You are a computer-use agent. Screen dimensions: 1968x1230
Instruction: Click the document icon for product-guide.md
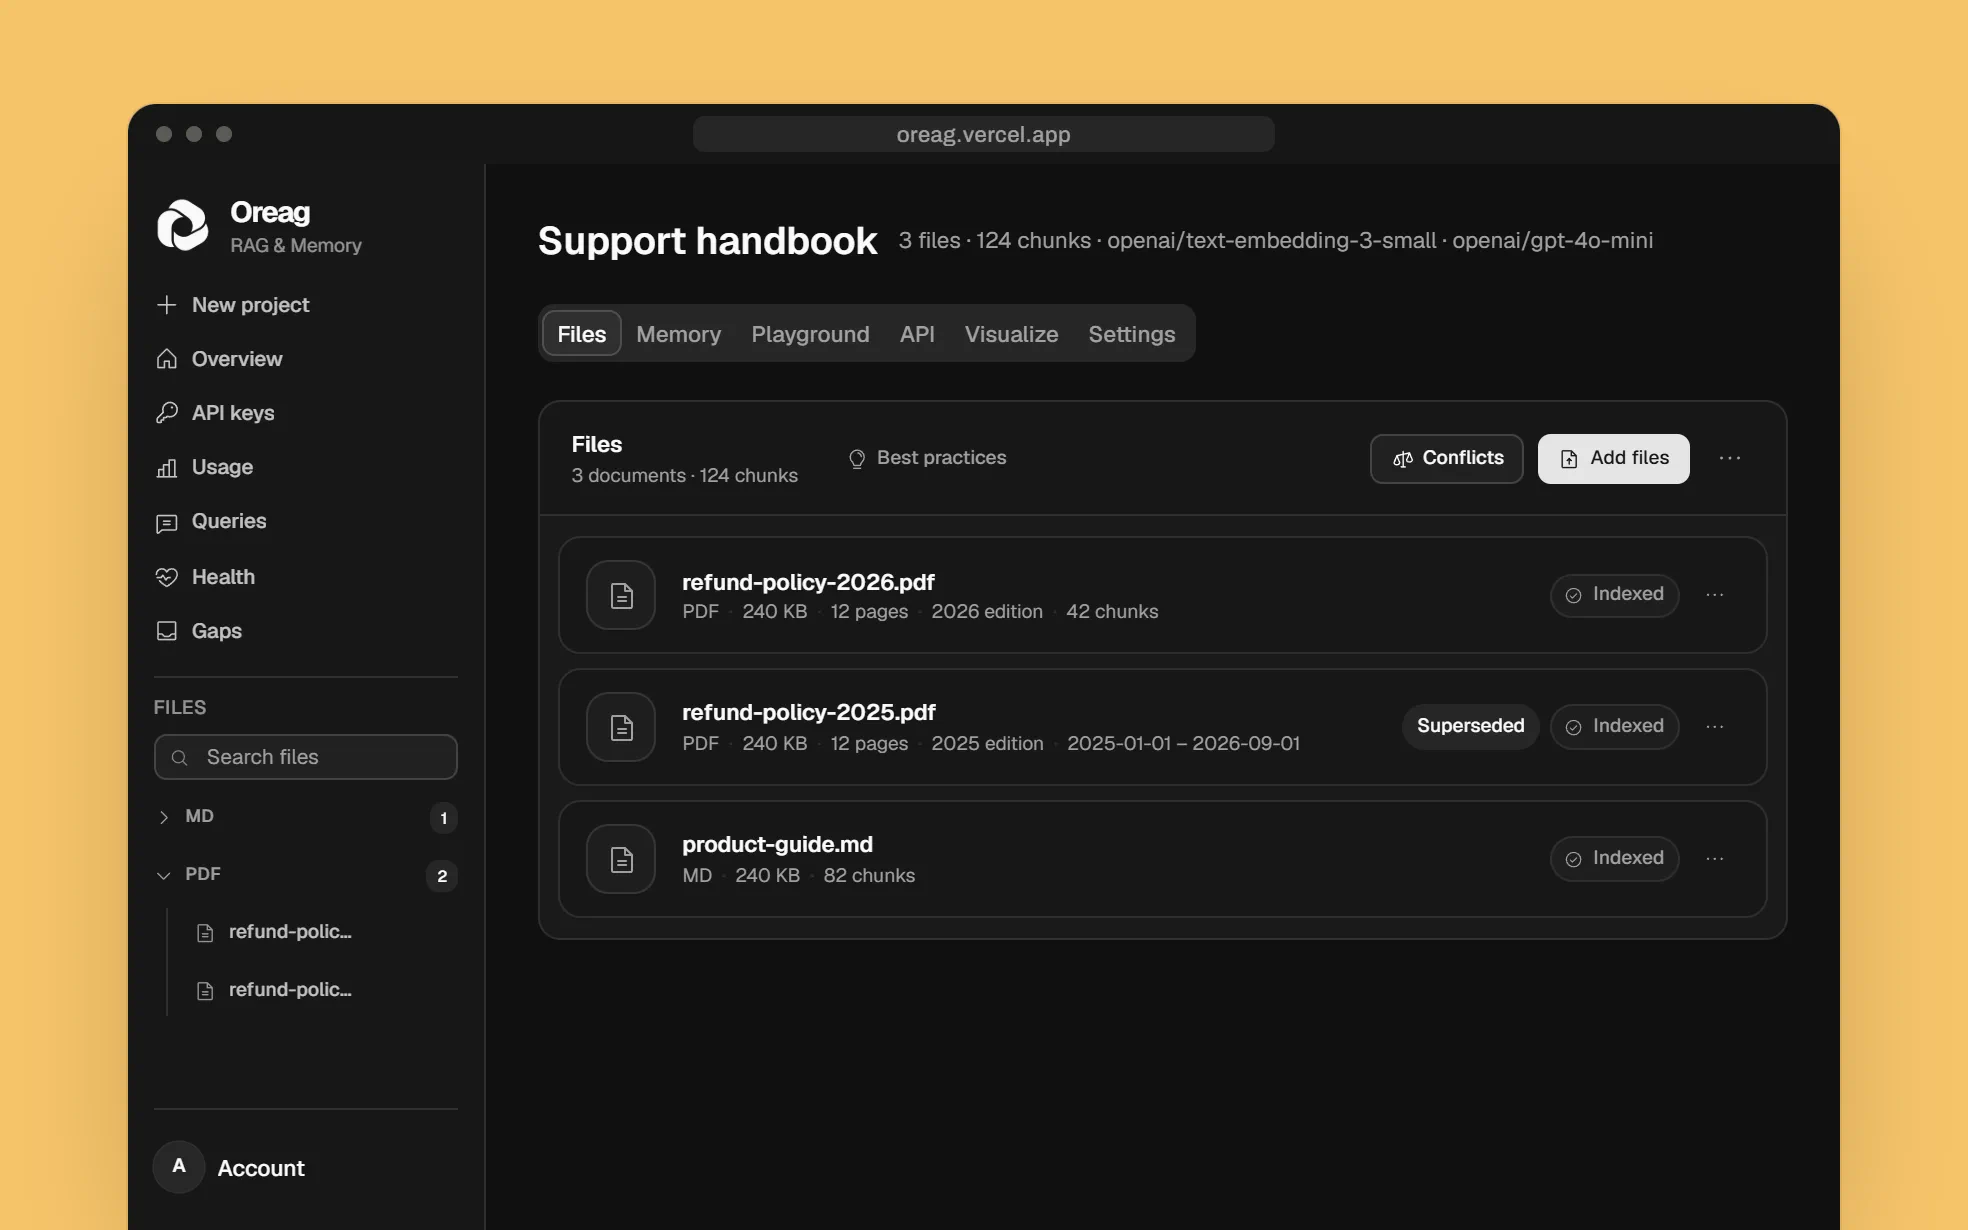coord(621,859)
